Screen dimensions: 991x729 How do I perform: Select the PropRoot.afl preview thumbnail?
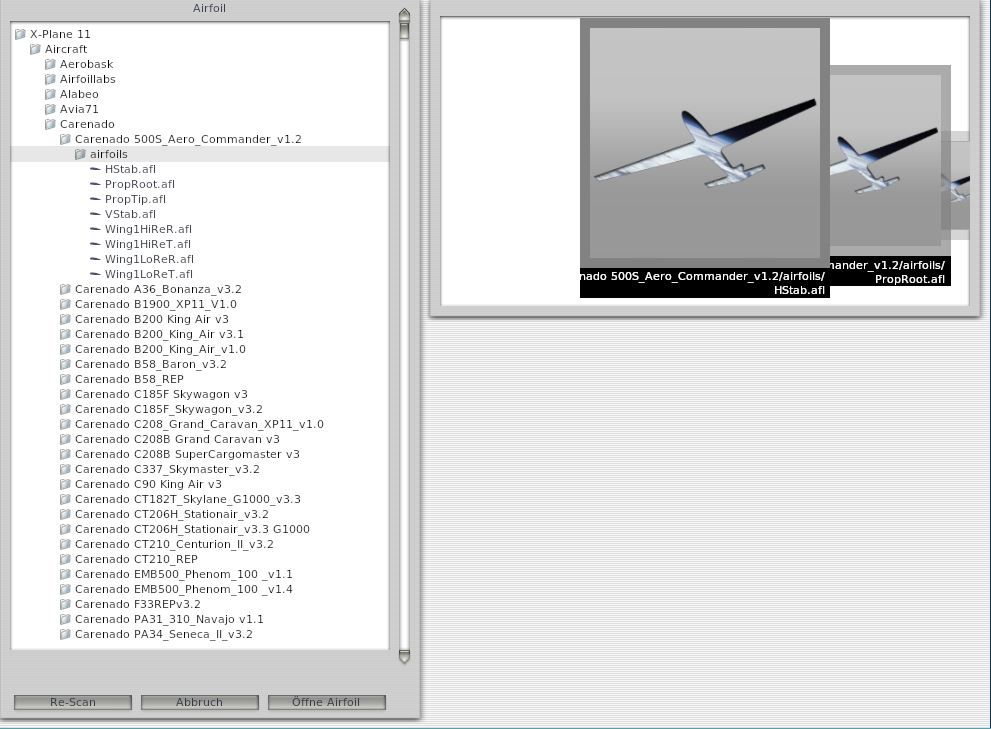click(885, 160)
